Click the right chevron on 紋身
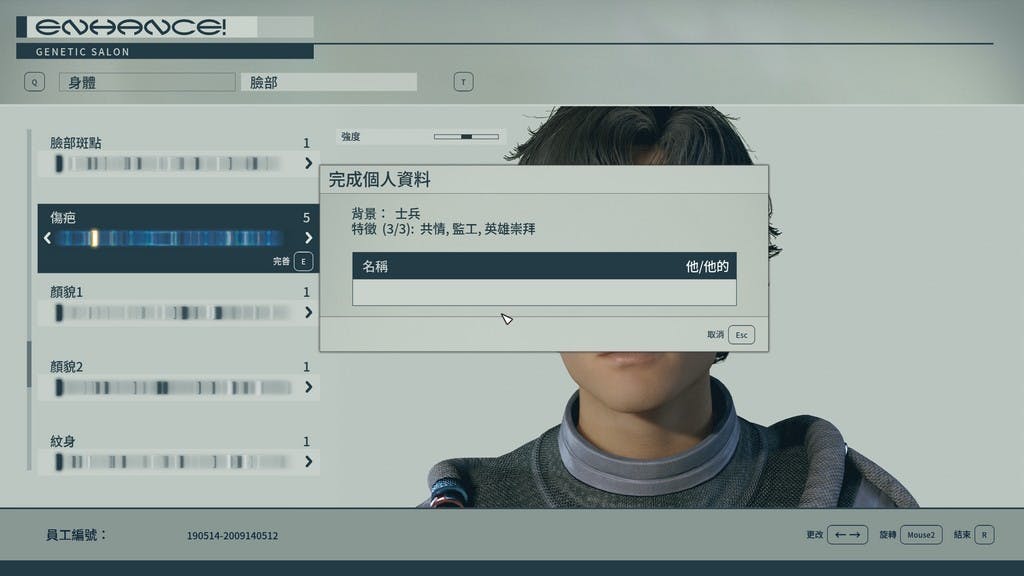 click(308, 462)
